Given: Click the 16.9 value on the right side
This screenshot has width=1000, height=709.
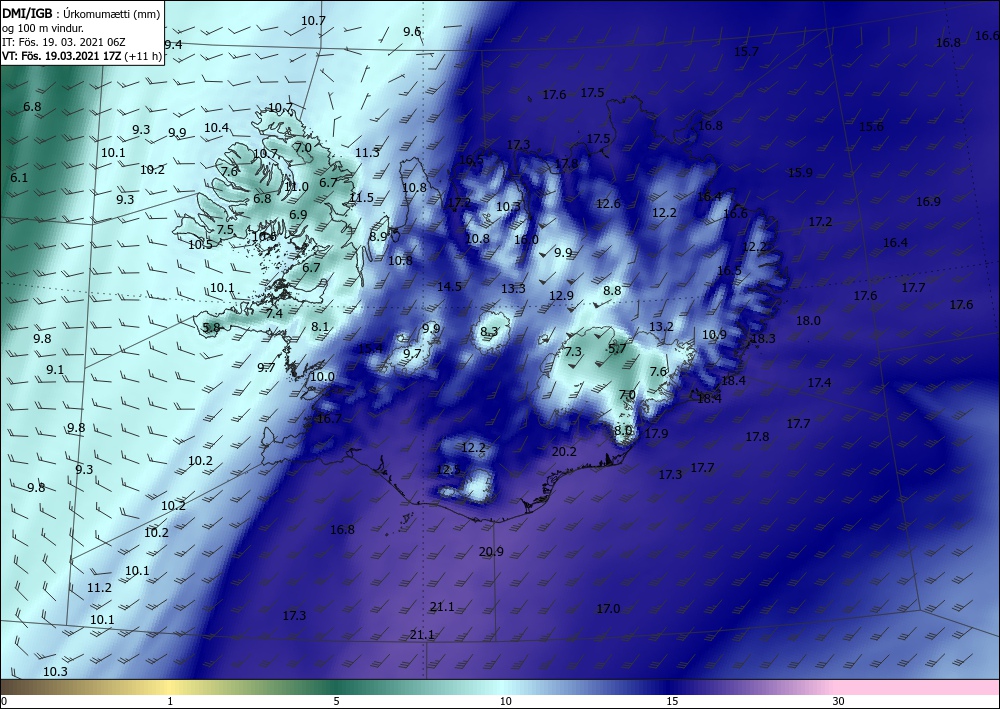Looking at the screenshot, I should pos(929,201).
